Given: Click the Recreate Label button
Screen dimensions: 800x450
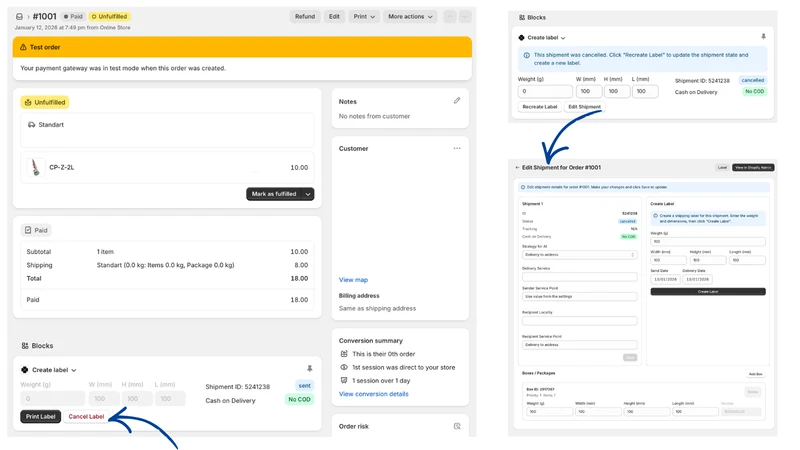Looking at the screenshot, I should click(540, 107).
